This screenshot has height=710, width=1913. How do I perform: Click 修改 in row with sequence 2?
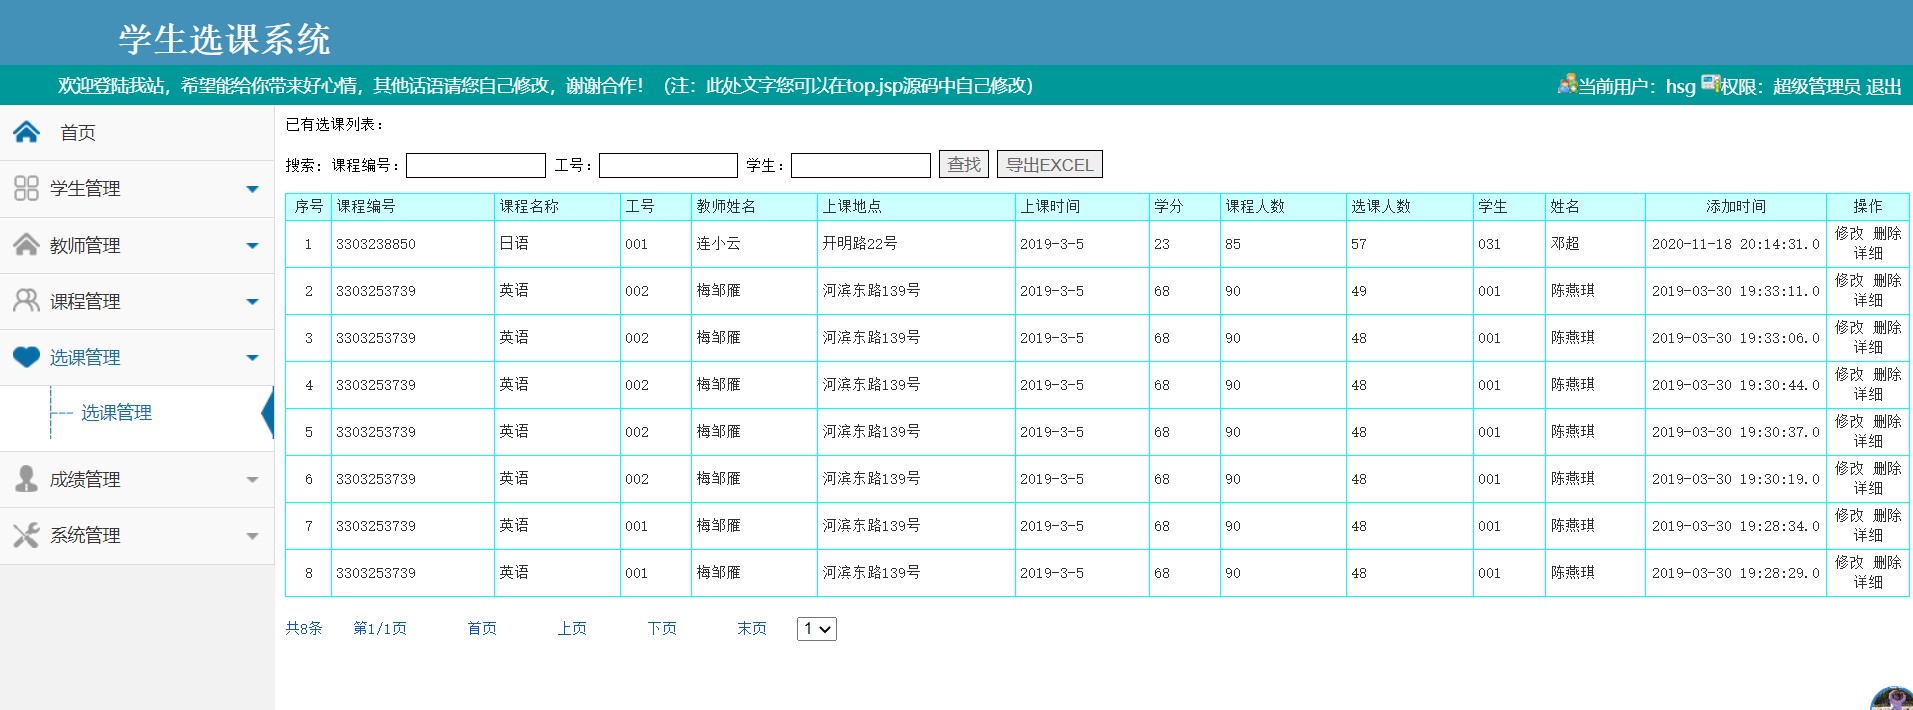tap(1849, 280)
